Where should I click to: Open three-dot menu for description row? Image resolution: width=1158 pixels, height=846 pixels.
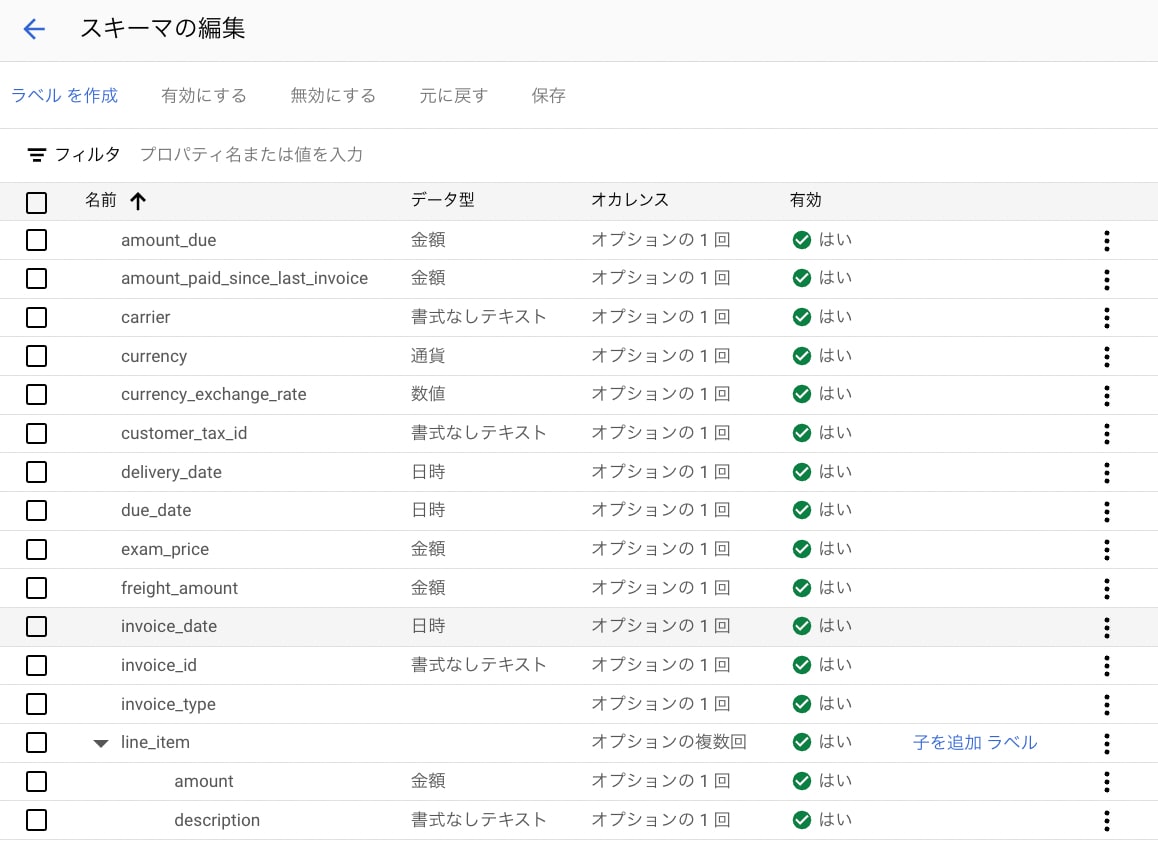click(1106, 821)
